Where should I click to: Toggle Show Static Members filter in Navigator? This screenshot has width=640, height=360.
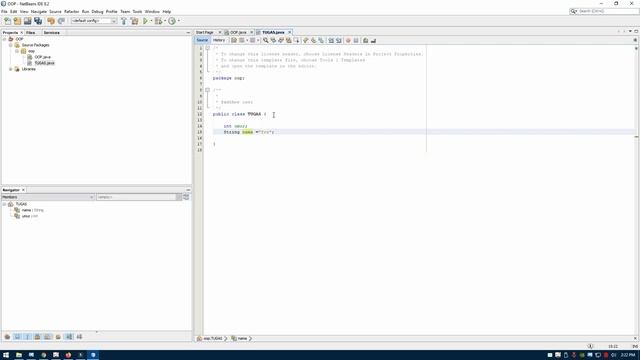point(27,337)
